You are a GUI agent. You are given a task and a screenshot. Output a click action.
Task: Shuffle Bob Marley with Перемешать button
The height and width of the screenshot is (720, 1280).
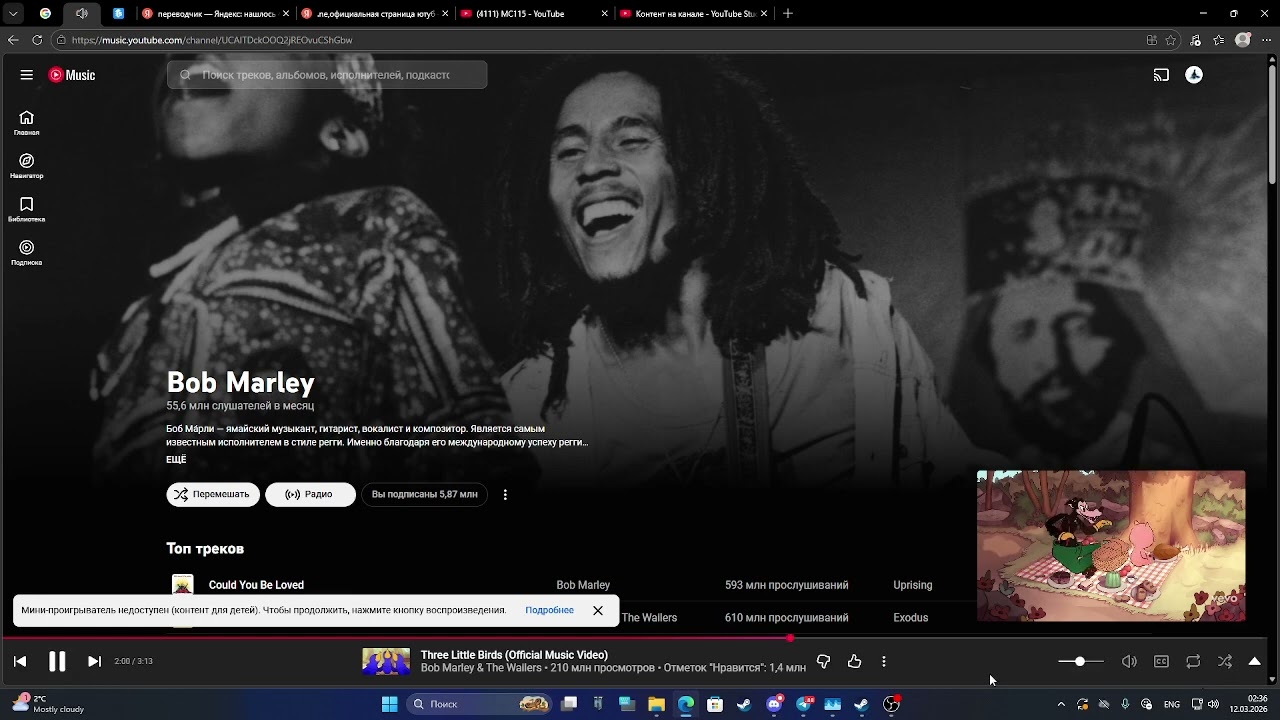point(213,494)
